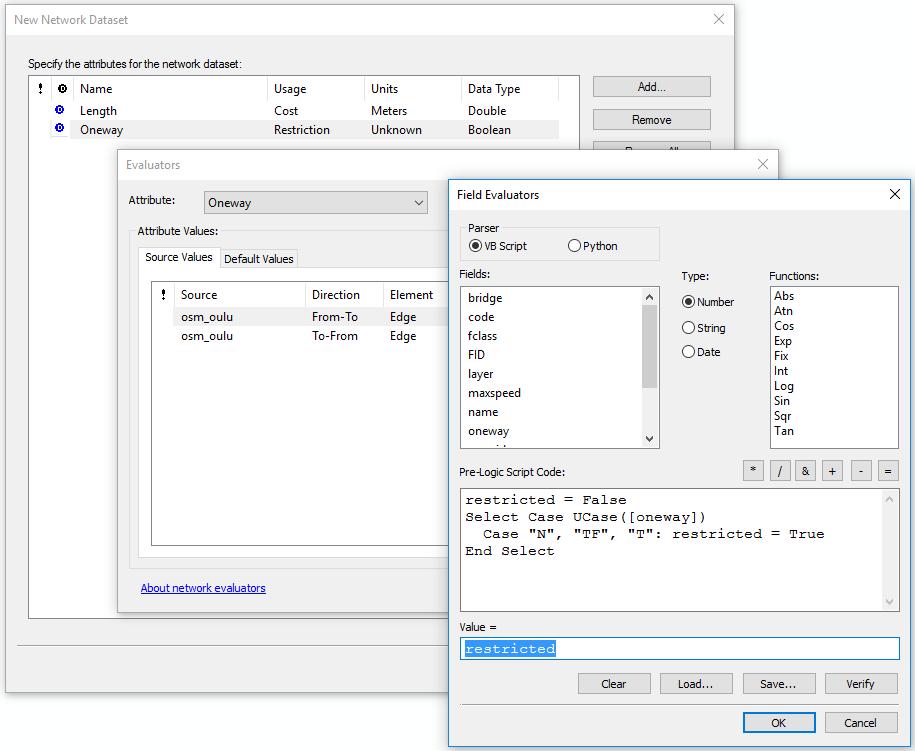Select the maxspeed field in Fields list
915x751 pixels.
pyautogui.click(x=494, y=393)
